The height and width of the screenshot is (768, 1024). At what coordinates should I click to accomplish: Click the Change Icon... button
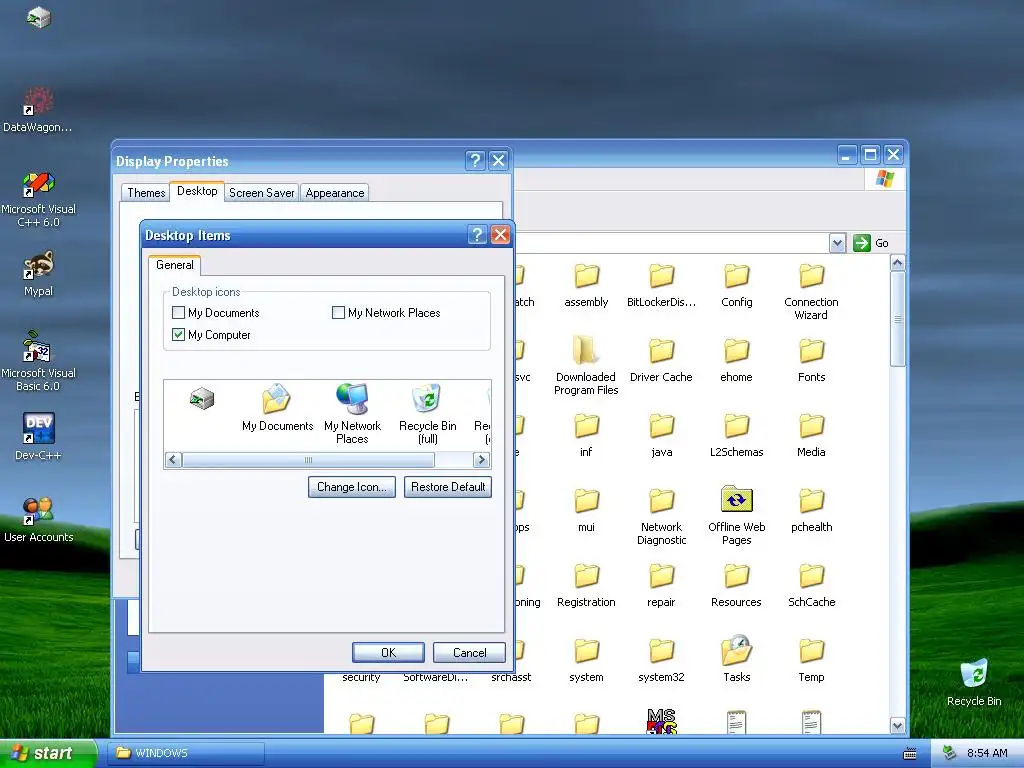pos(352,487)
